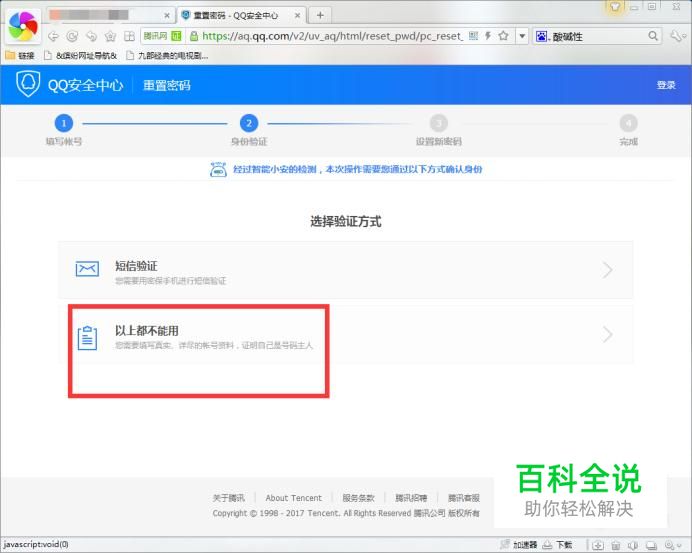The height and width of the screenshot is (553, 692).
Task: Select the 短信验证 option
Action: (346, 270)
